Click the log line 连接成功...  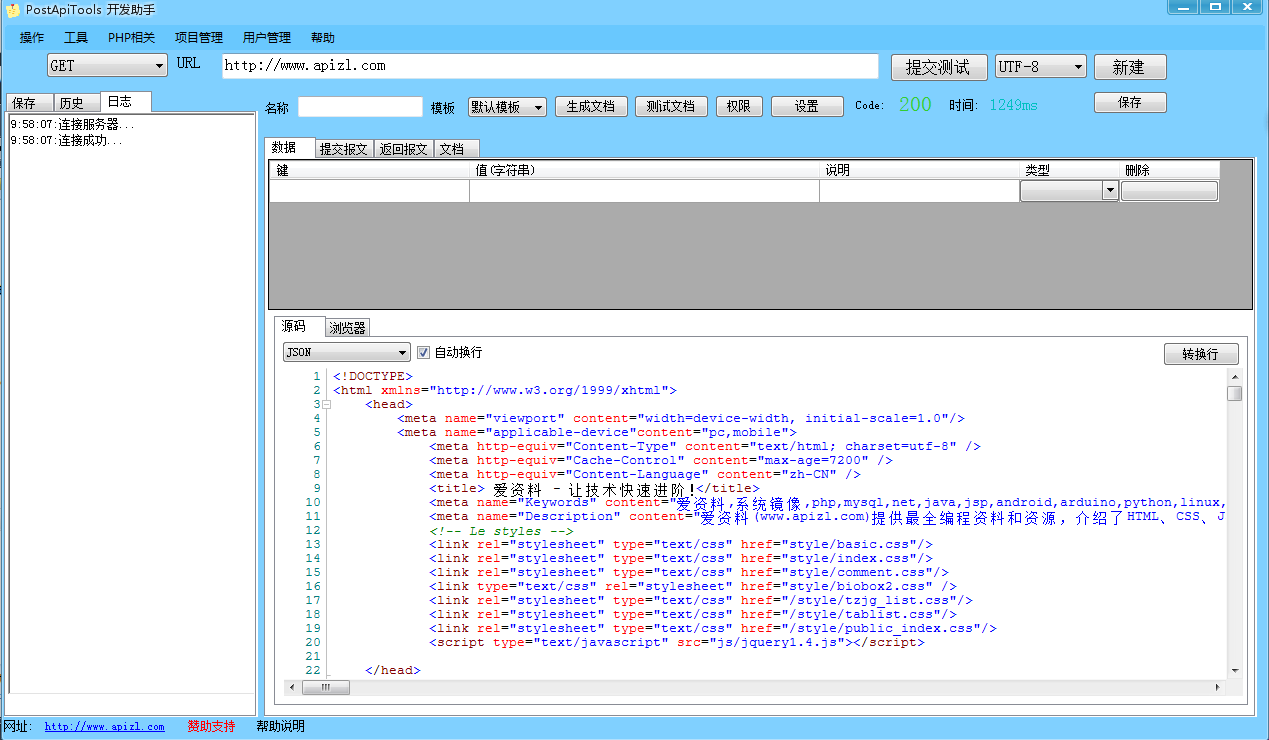pos(67,141)
